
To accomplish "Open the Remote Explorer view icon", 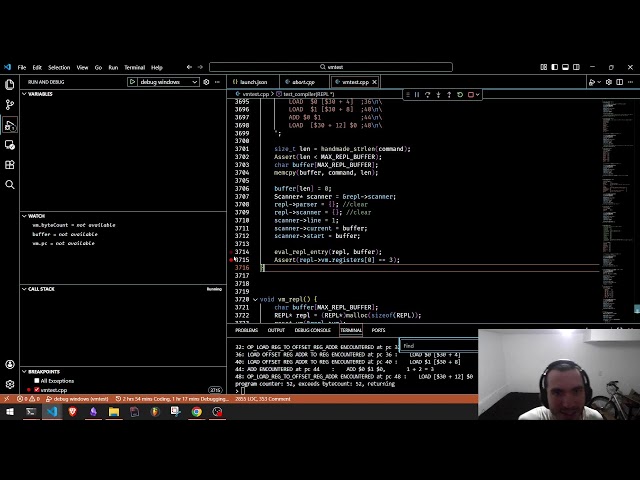I will pos(9,145).
